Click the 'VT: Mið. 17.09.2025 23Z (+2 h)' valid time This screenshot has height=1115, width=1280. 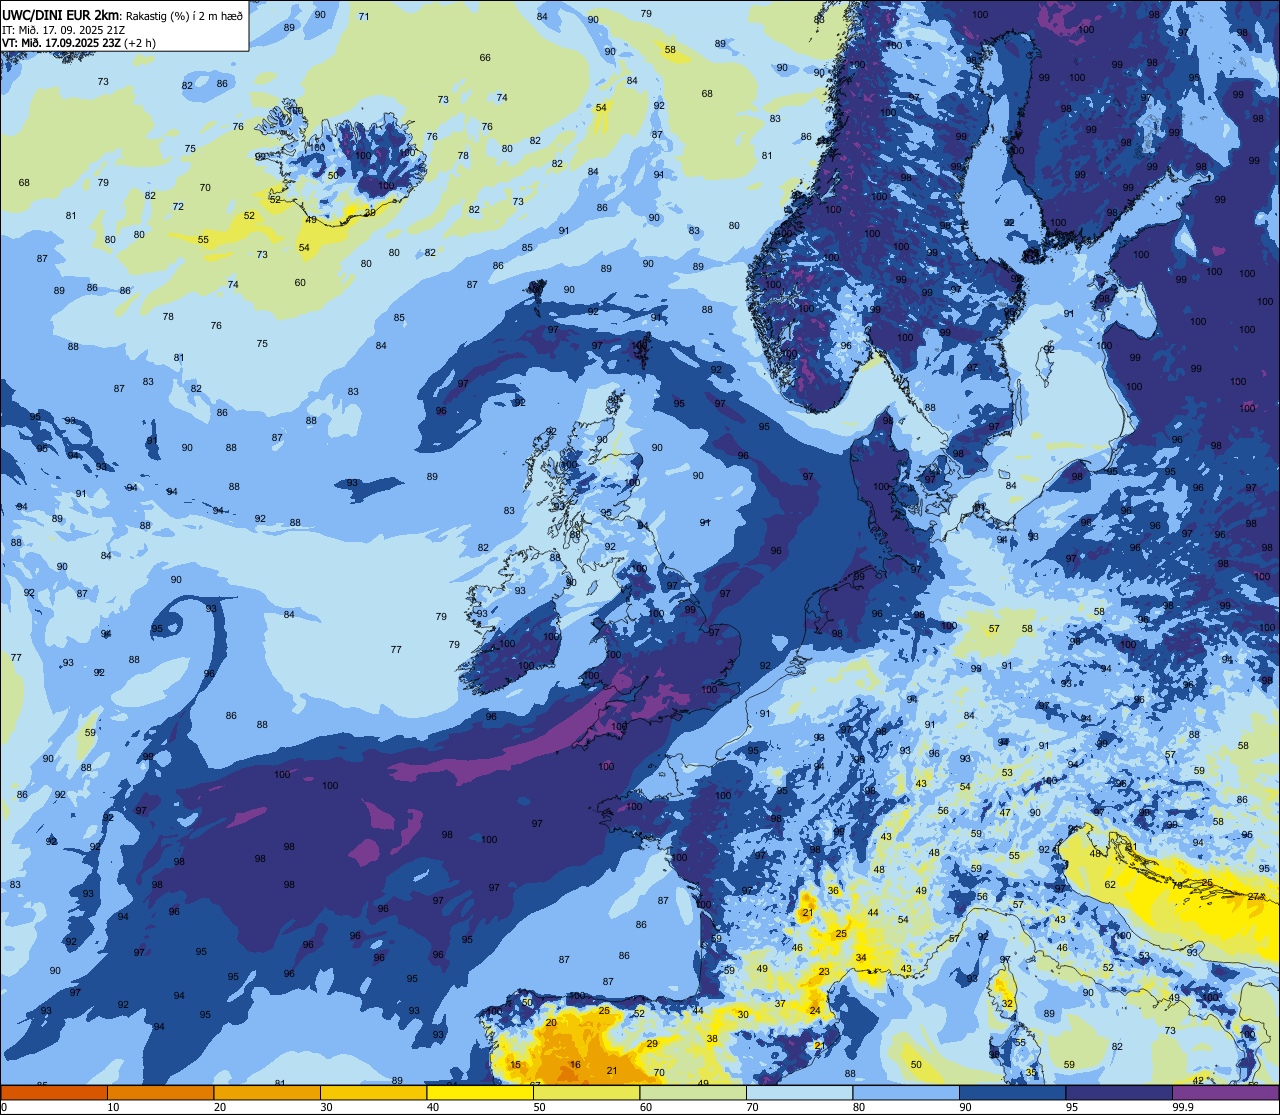(78, 43)
